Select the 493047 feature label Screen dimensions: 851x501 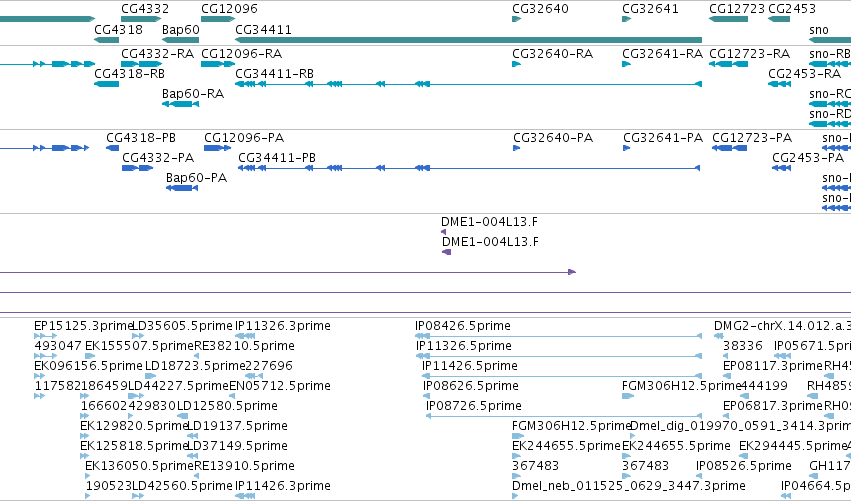58,346
